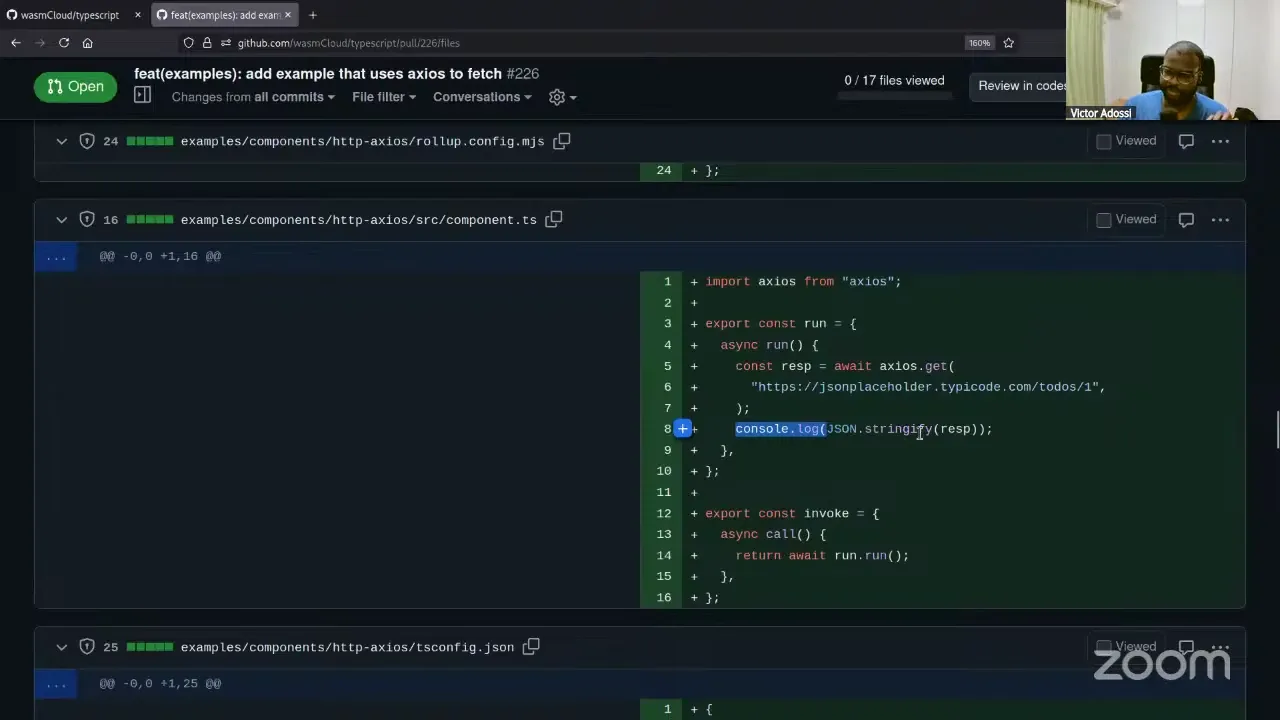
Task: Click line number 12 in component.ts
Action: 664,513
